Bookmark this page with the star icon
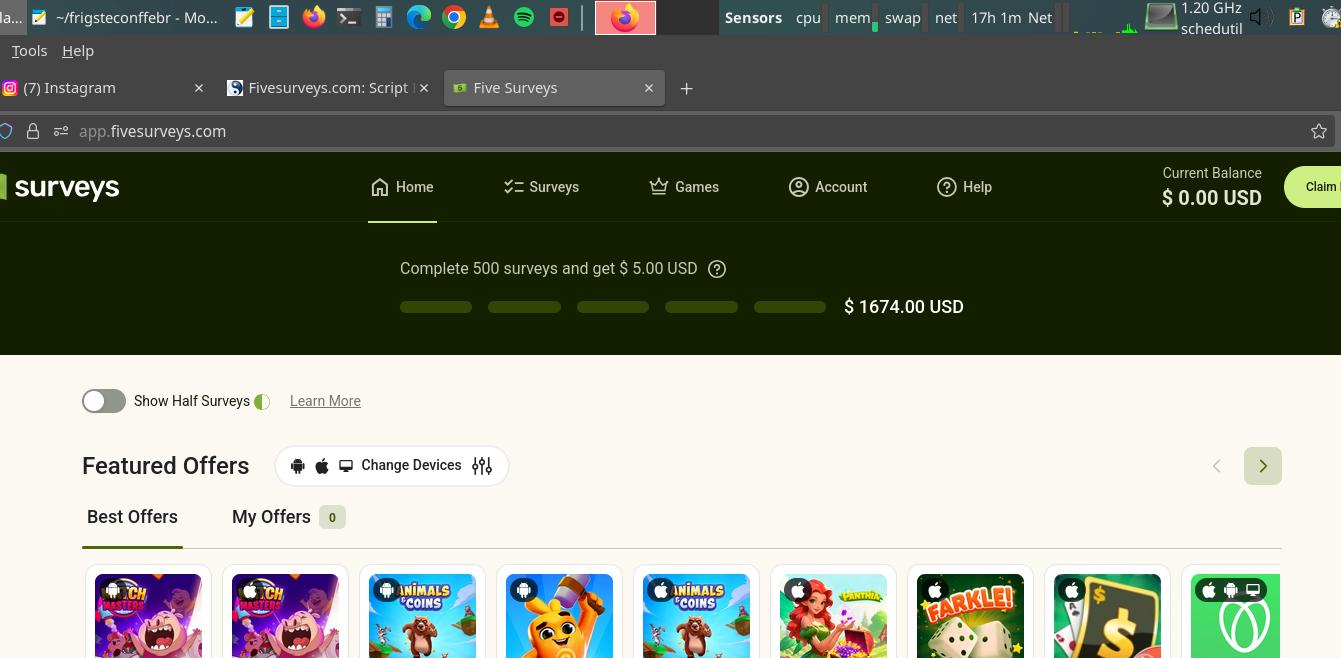1341x658 pixels. [x=1319, y=131]
